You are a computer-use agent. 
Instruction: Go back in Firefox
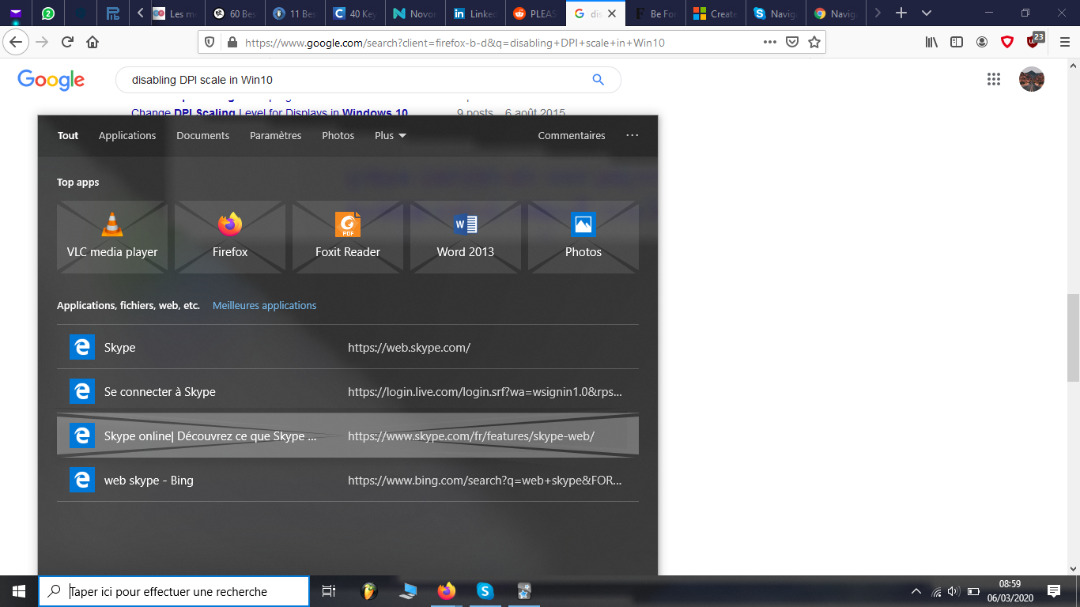(x=16, y=42)
